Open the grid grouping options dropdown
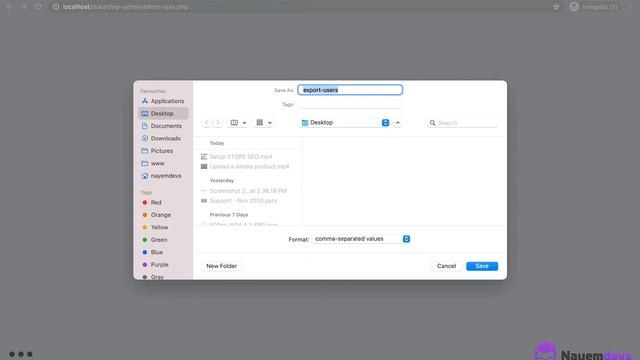Viewport: 640px width, 360px height. click(264, 122)
